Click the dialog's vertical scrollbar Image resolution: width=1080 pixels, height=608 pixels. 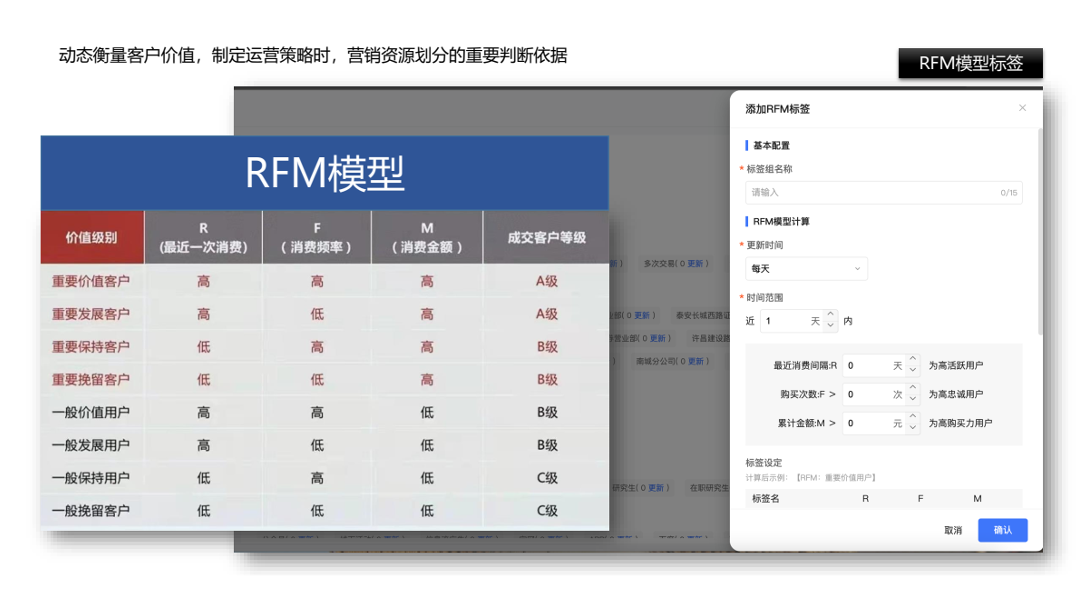click(1039, 230)
